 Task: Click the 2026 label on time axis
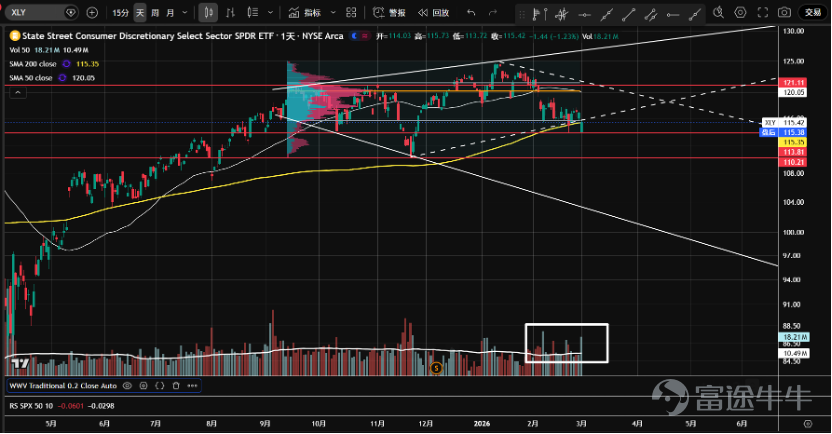(481, 423)
